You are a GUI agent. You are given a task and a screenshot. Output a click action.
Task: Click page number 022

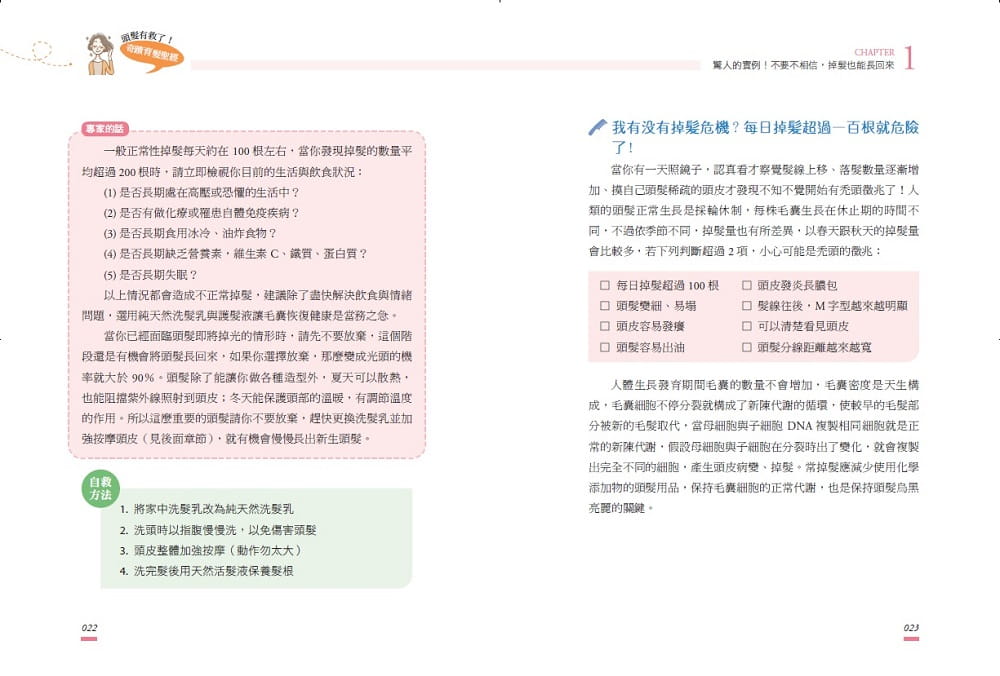pos(89,628)
